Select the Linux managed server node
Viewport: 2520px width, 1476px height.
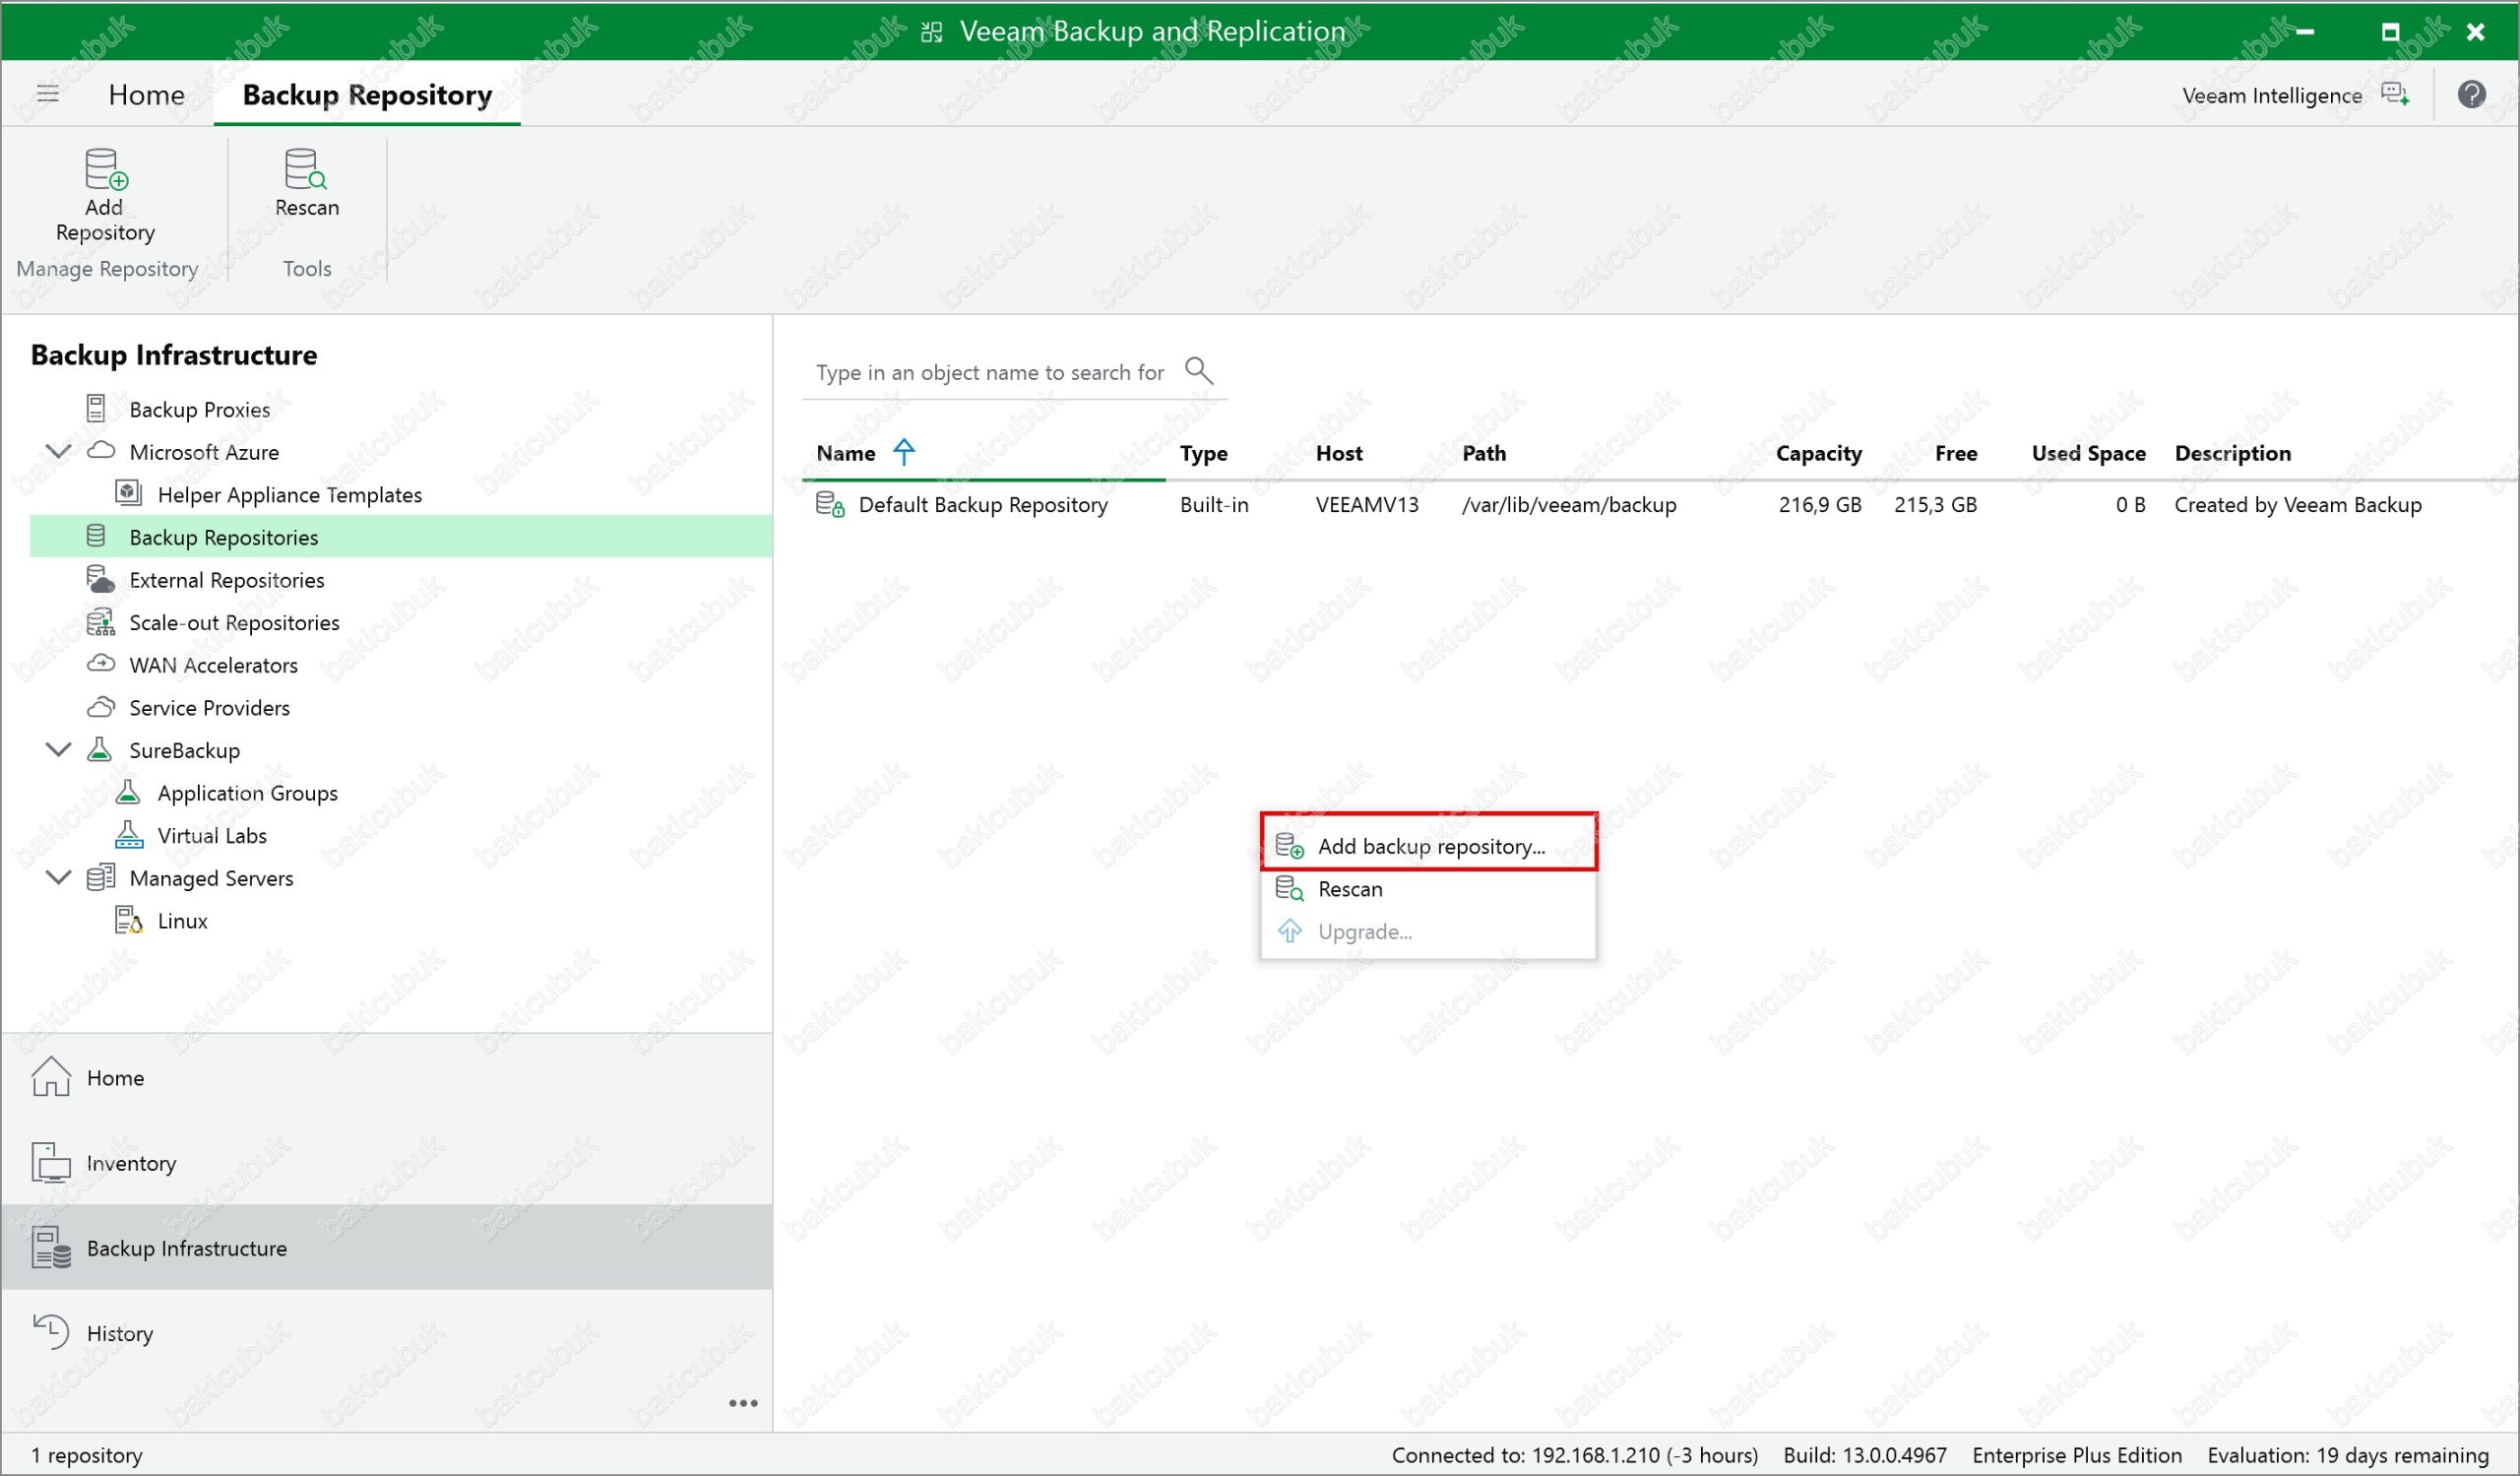tap(182, 920)
